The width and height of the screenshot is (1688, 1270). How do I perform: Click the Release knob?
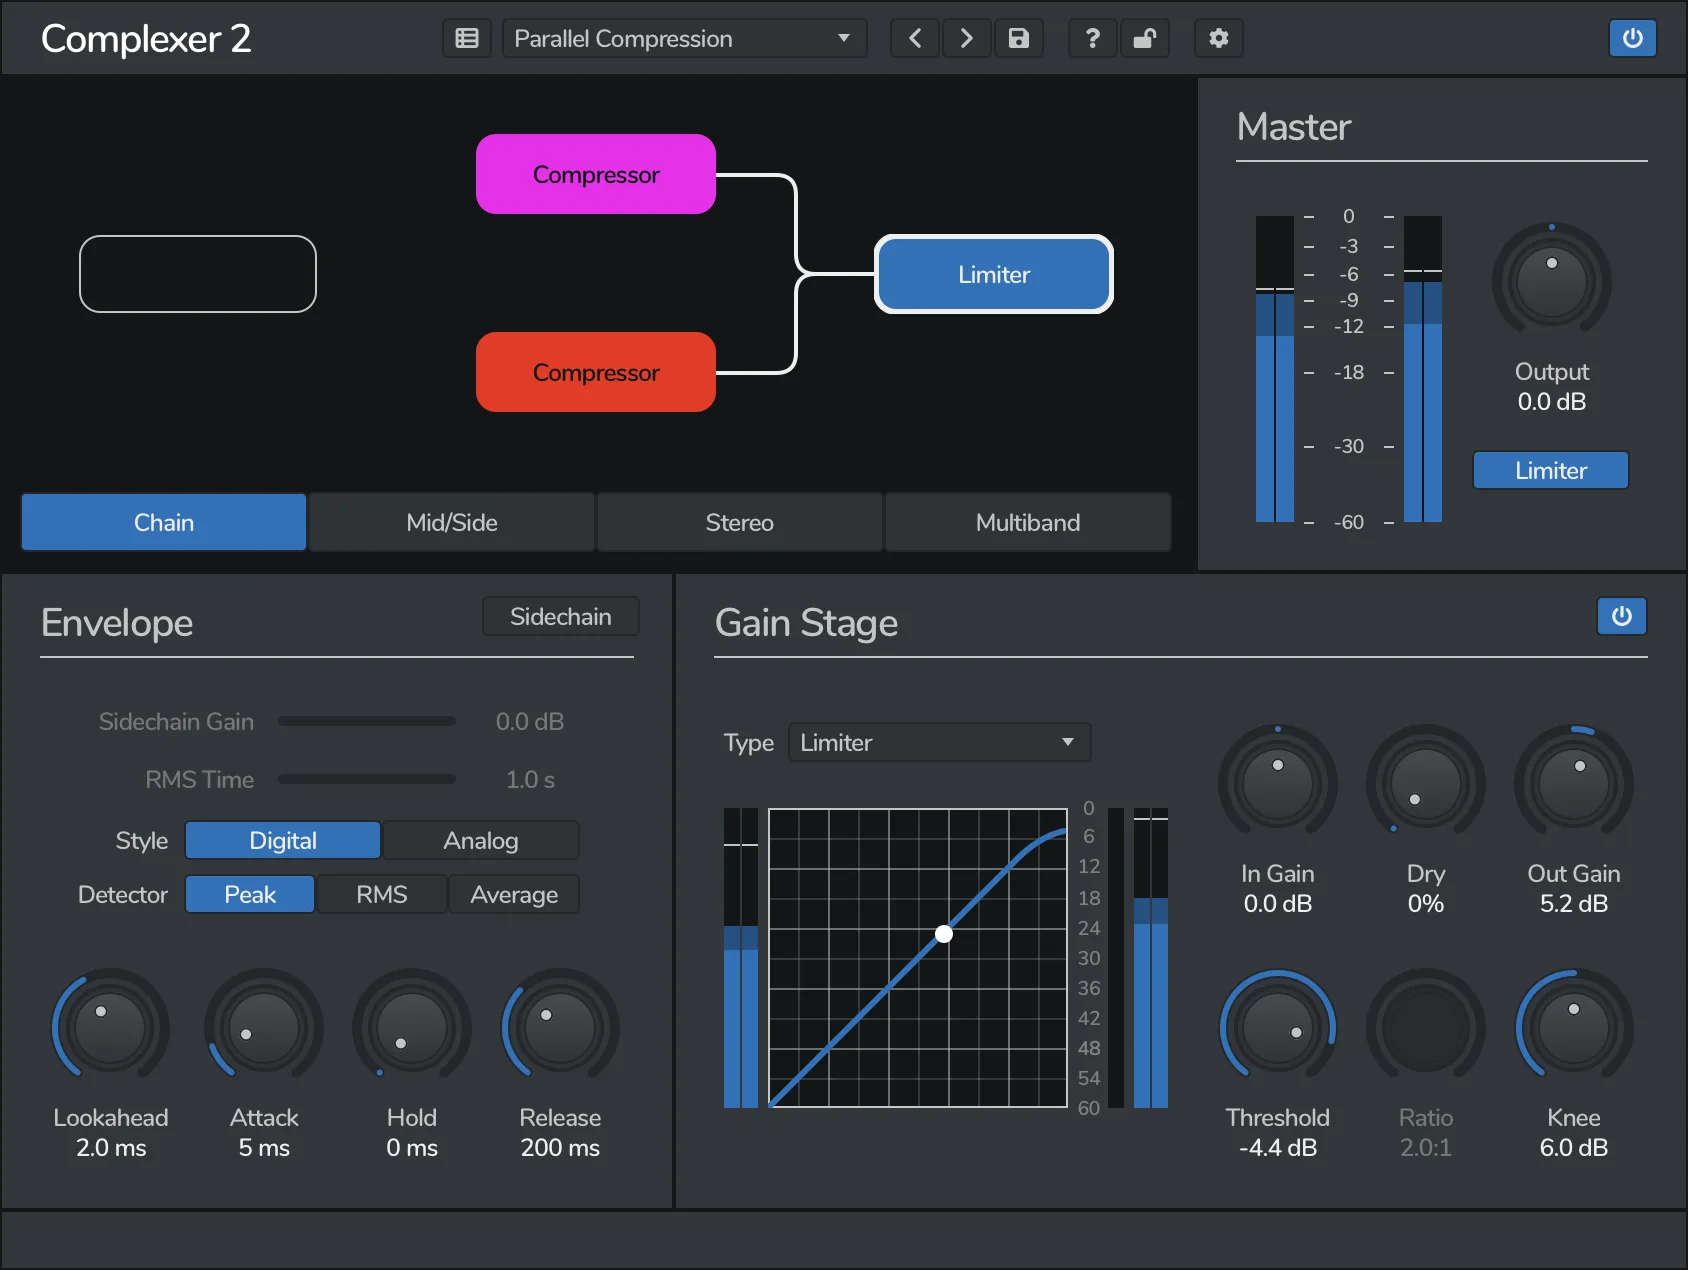click(x=560, y=1027)
